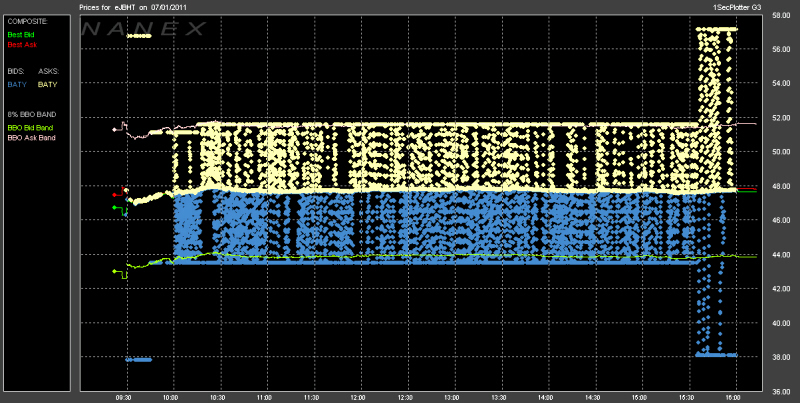Click the 46.00 price axis label

click(x=781, y=220)
